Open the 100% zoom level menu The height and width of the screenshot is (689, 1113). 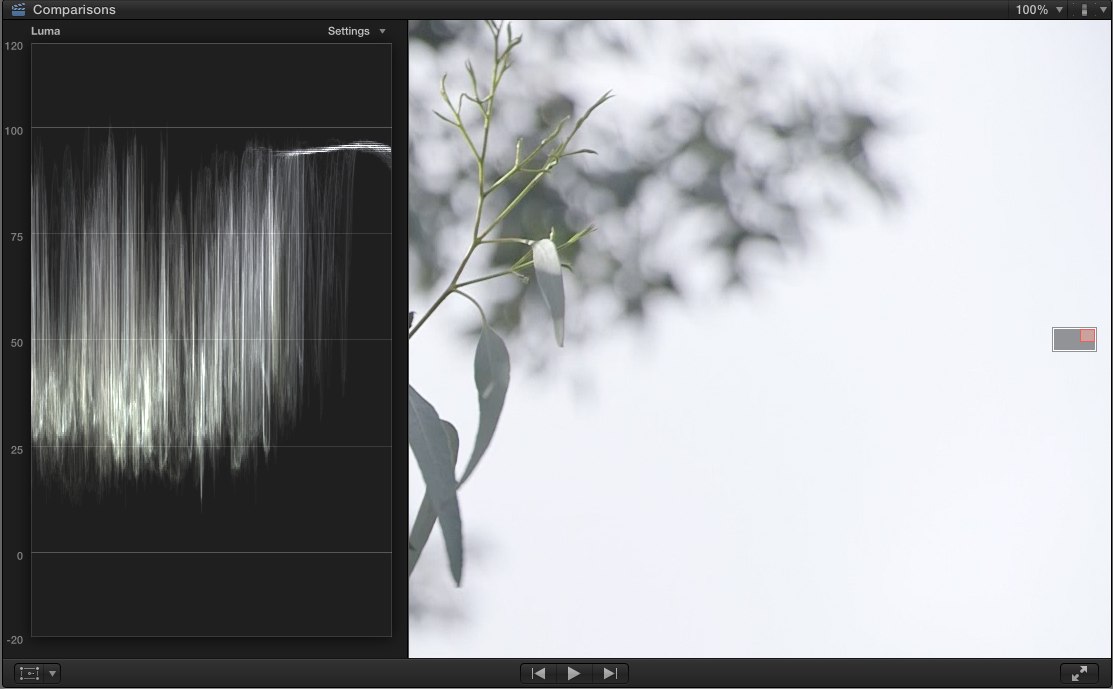point(1039,10)
